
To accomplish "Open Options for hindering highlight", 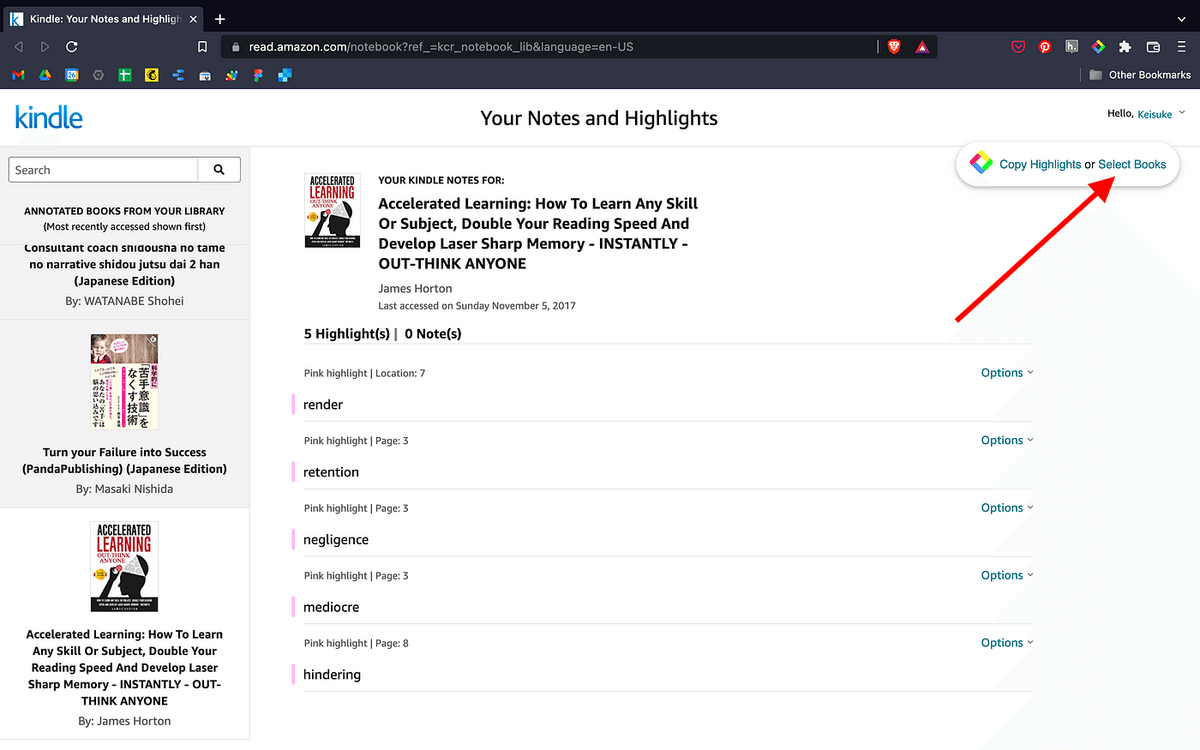I will coord(1007,643).
